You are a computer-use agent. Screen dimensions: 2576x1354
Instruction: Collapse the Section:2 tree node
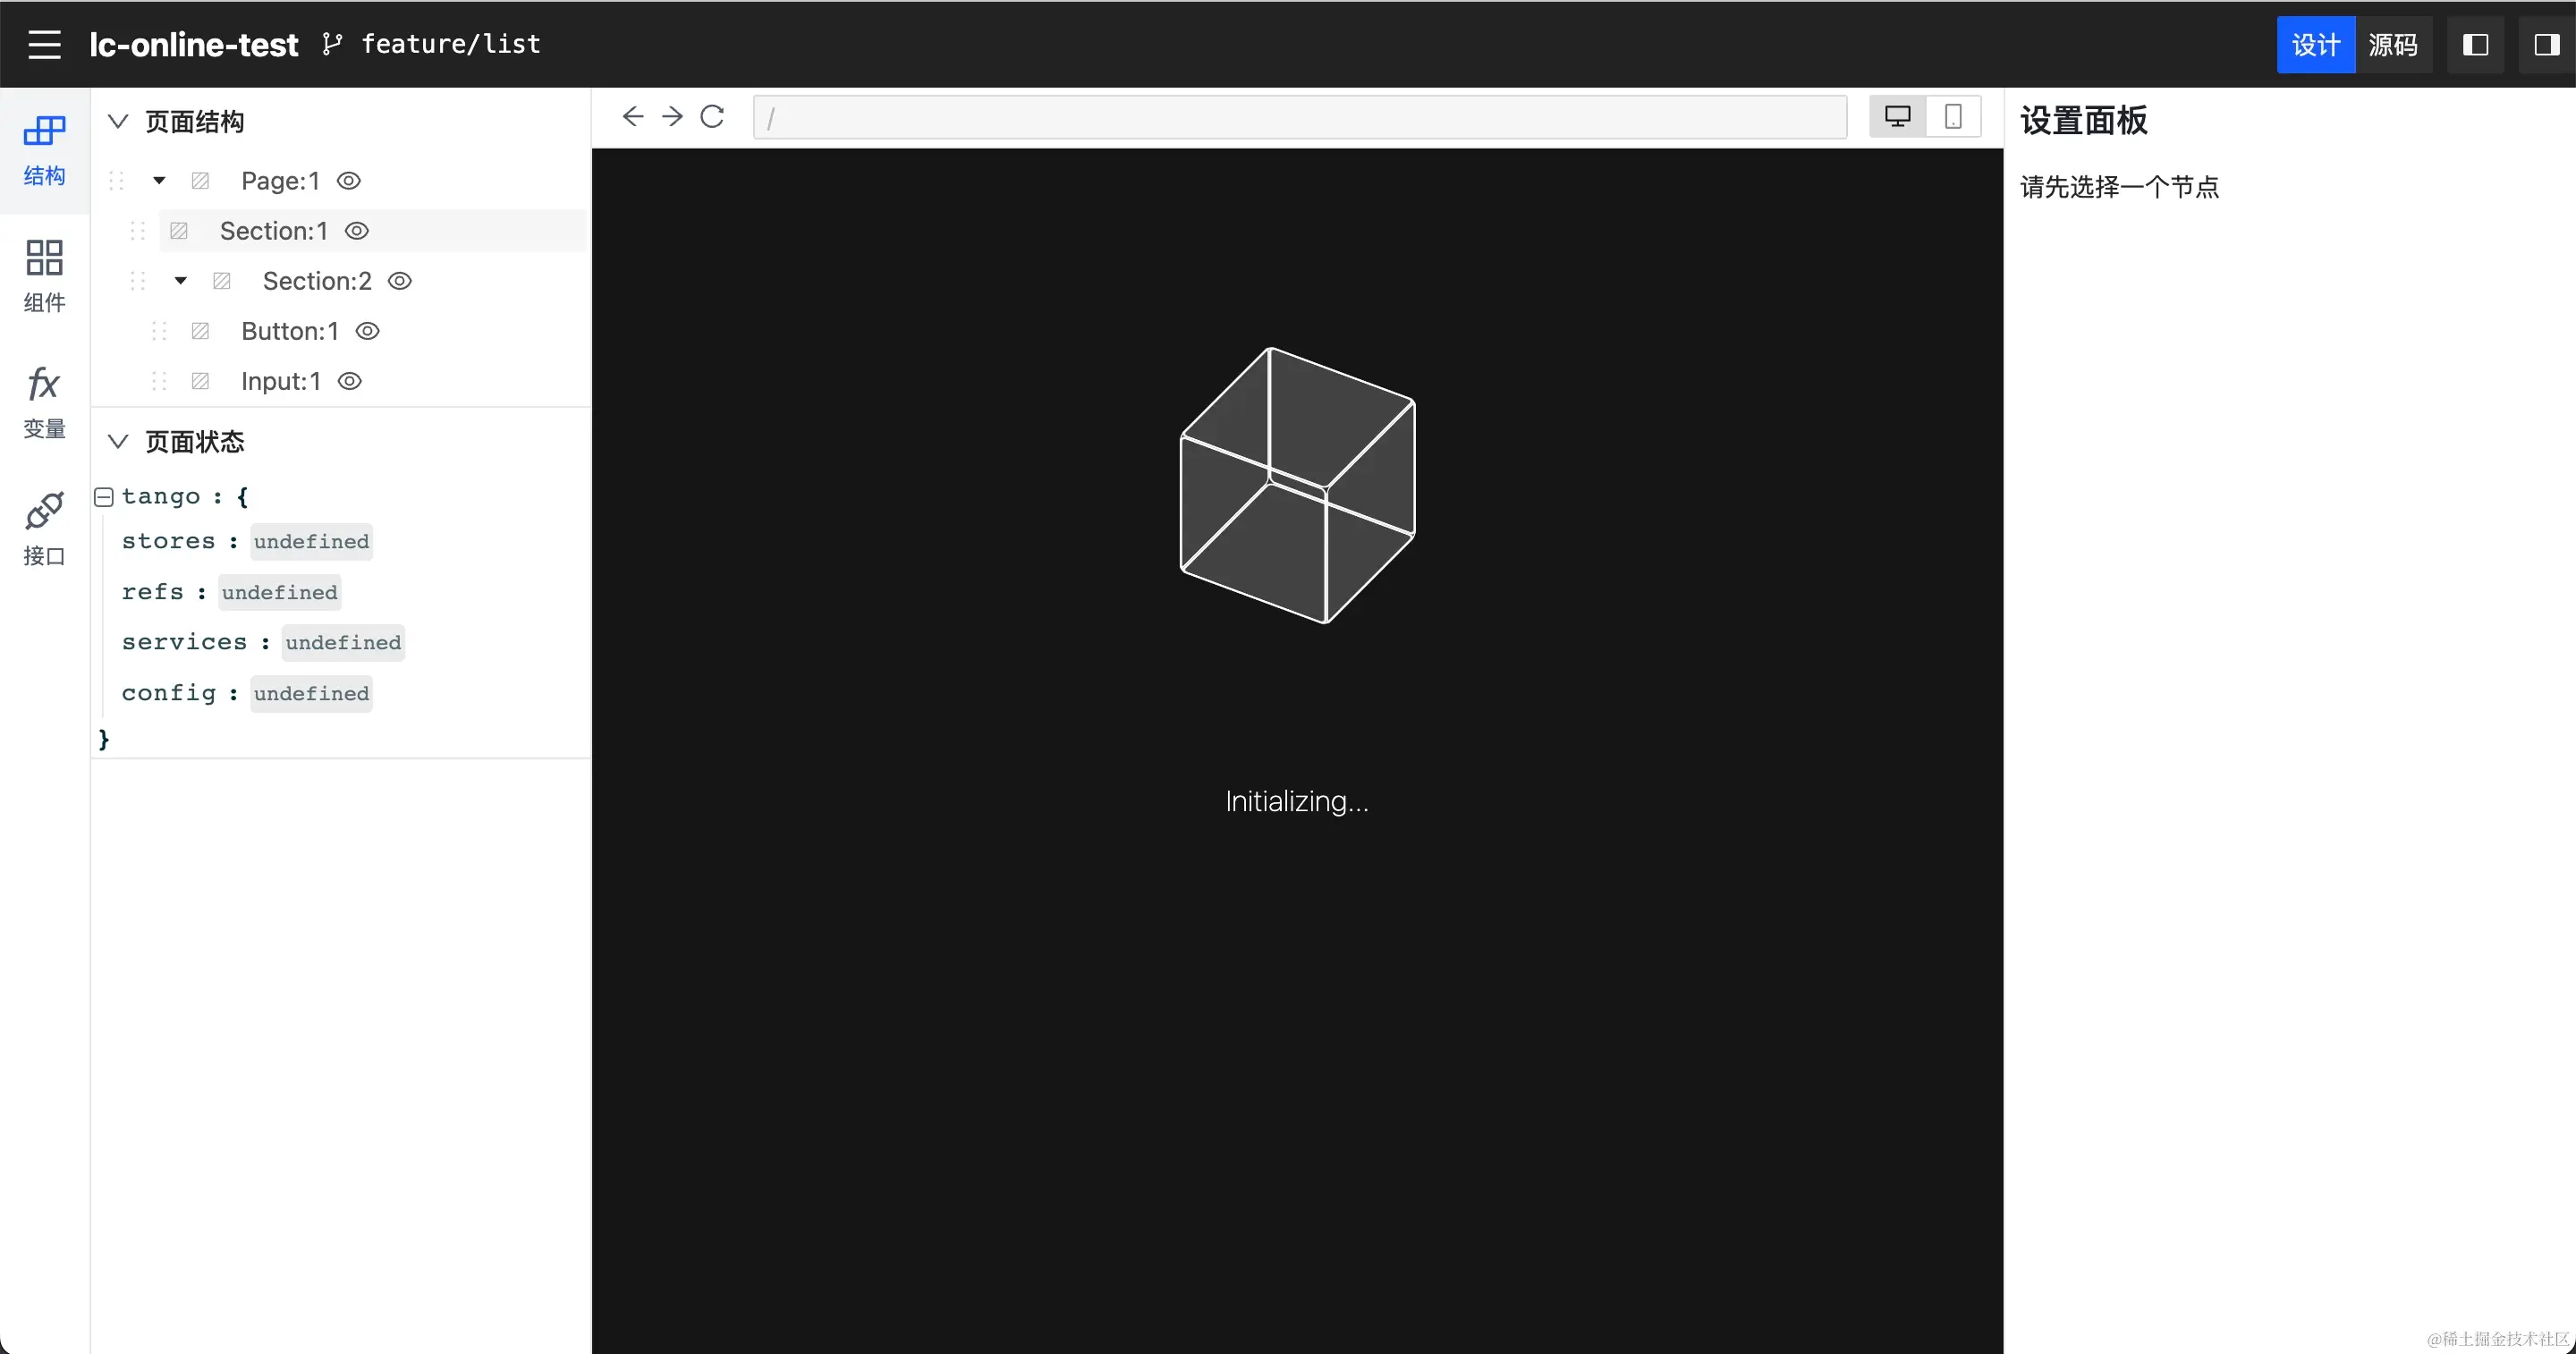(180, 281)
